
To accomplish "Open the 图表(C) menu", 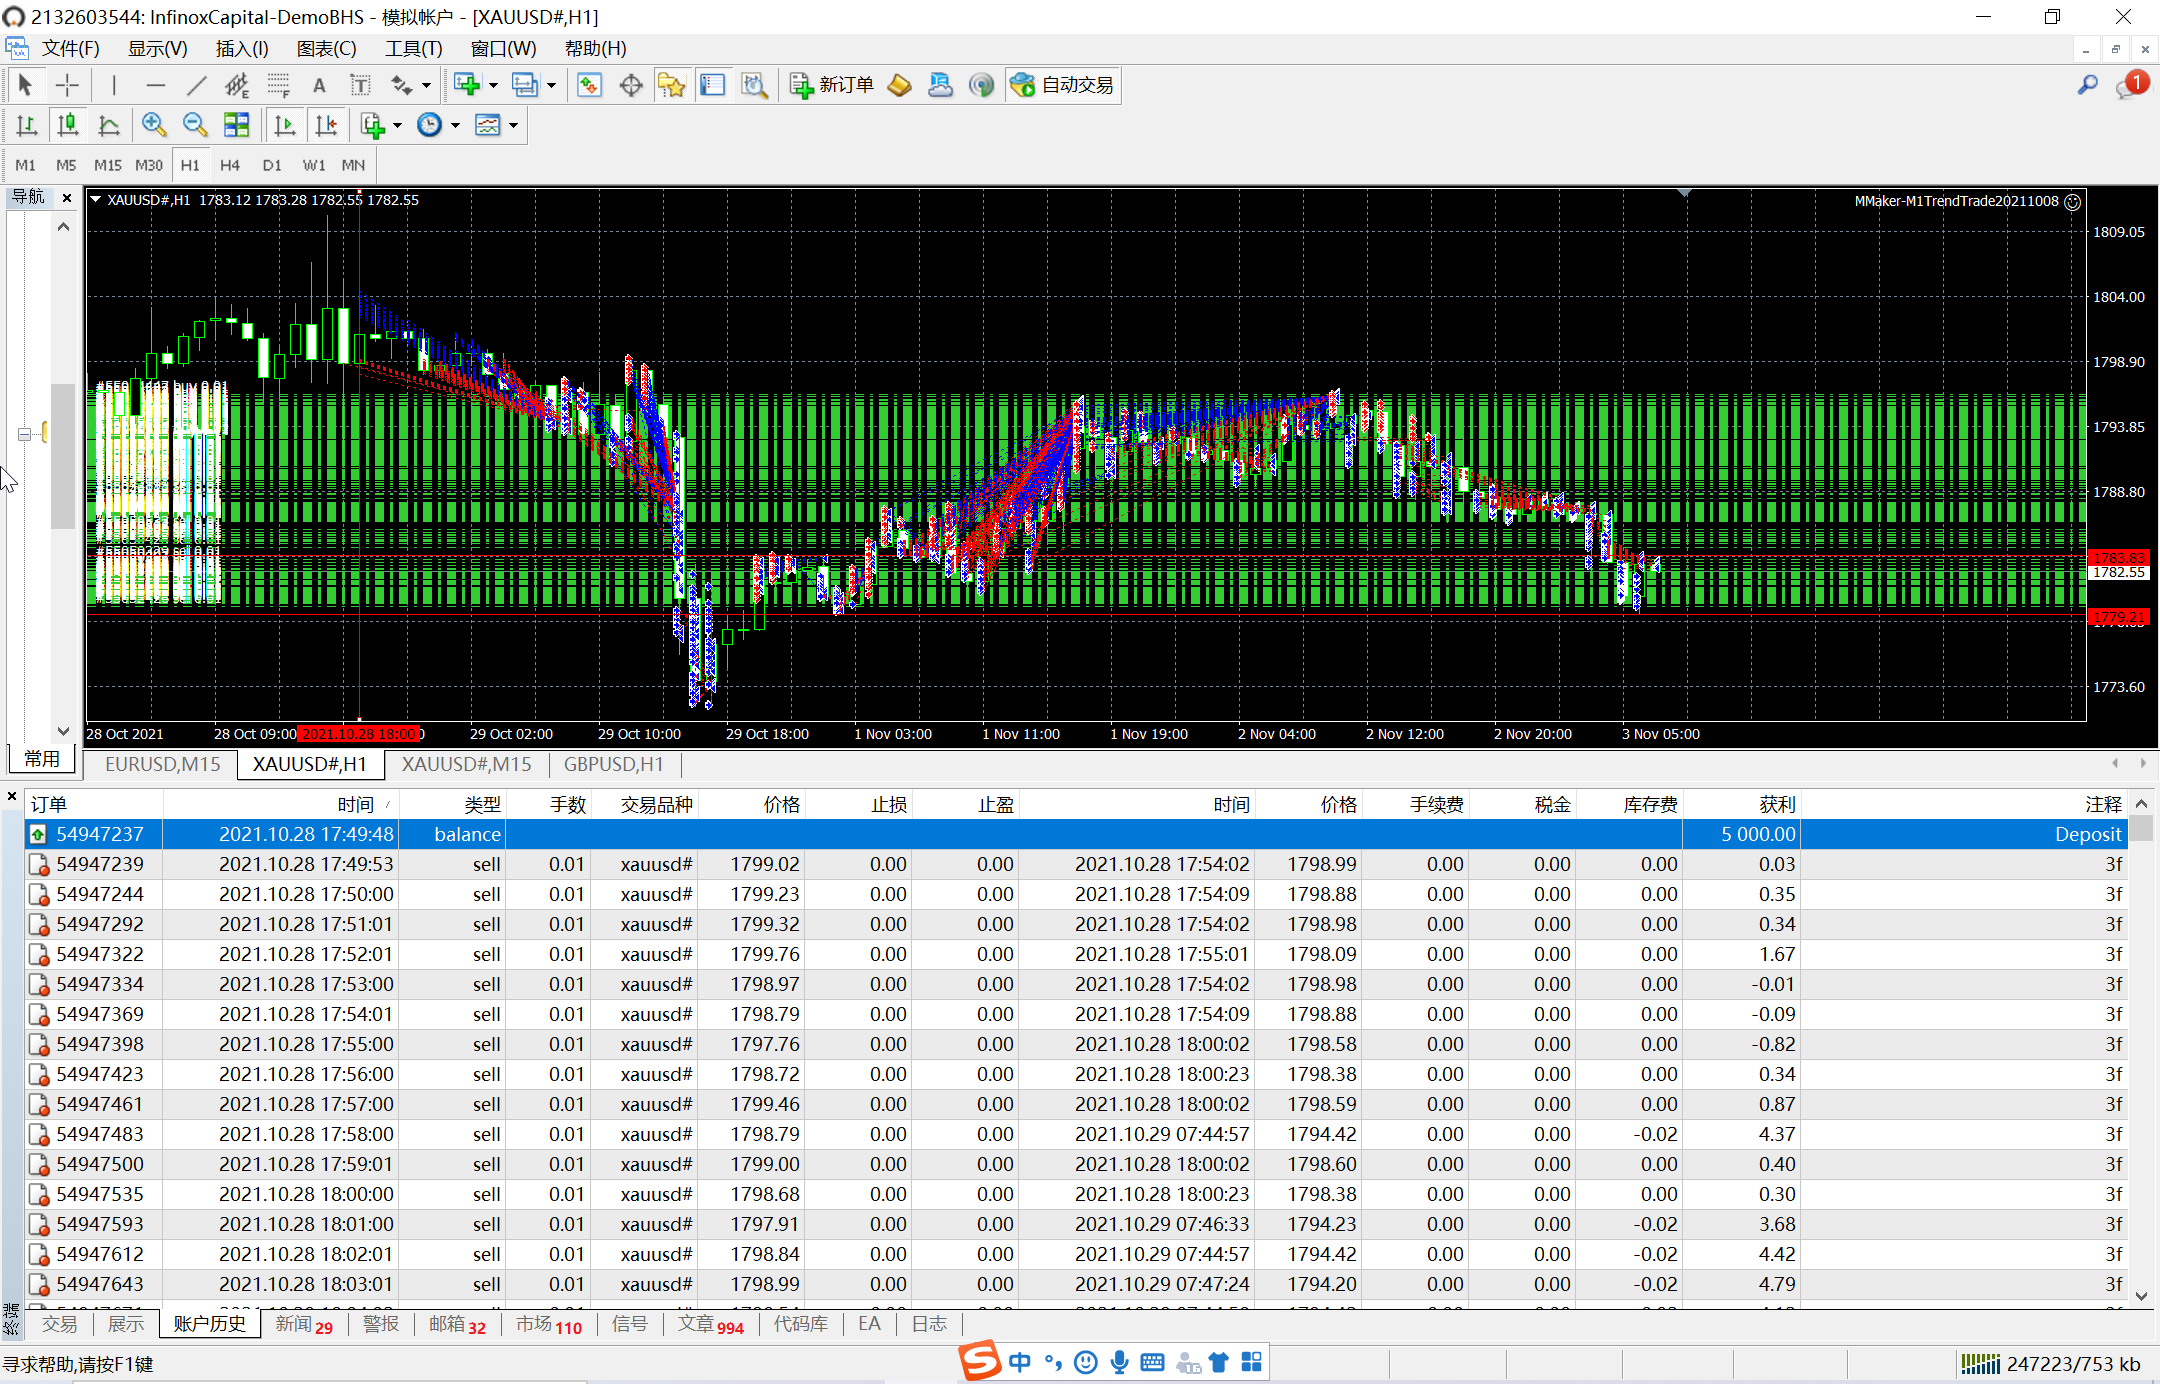I will click(x=326, y=48).
